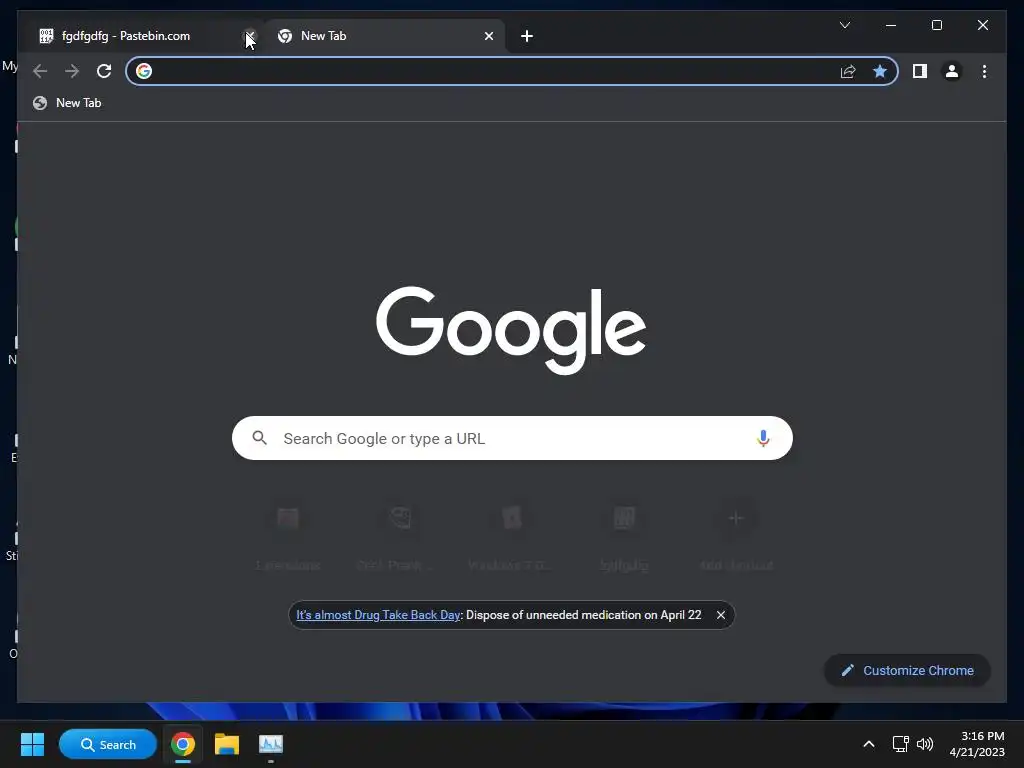Show the Chrome side panel
1024x768 pixels.
point(920,71)
